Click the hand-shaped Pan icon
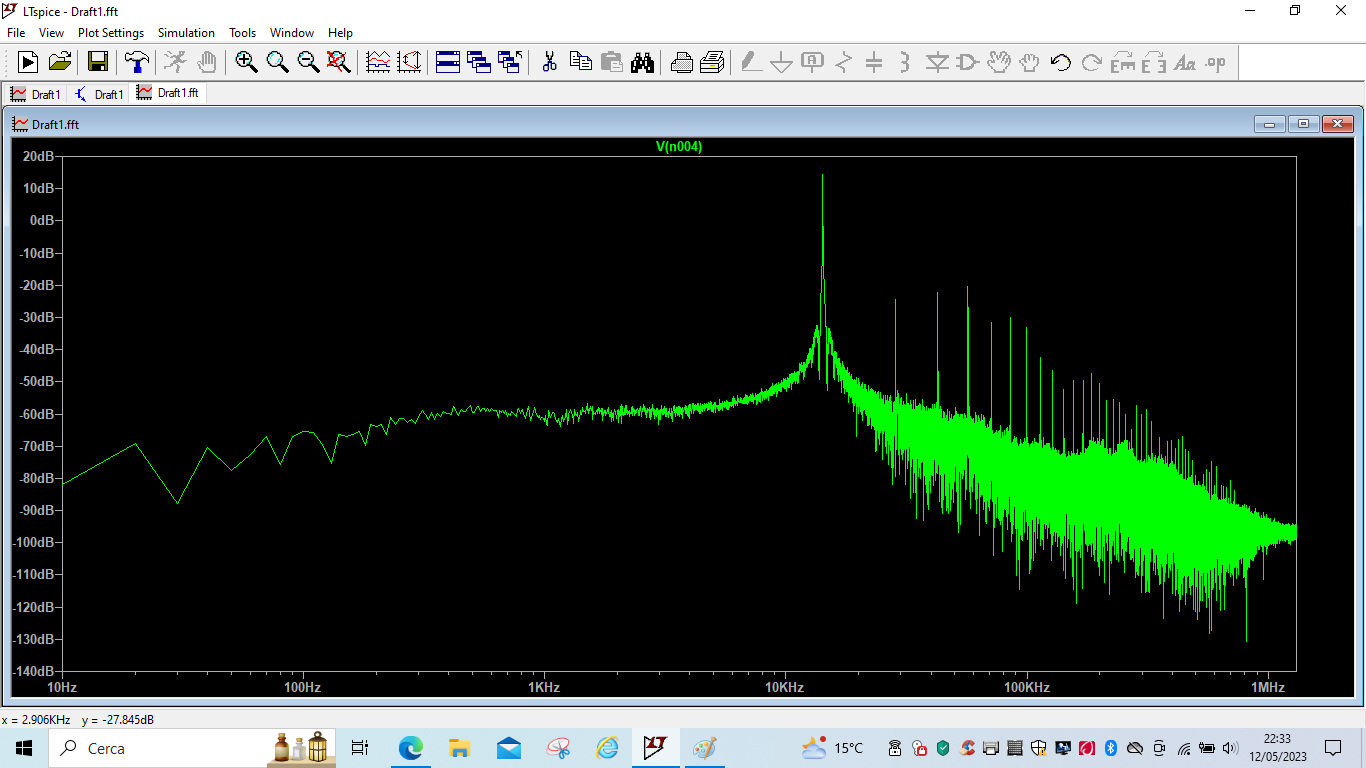The width and height of the screenshot is (1366, 768). coord(206,62)
